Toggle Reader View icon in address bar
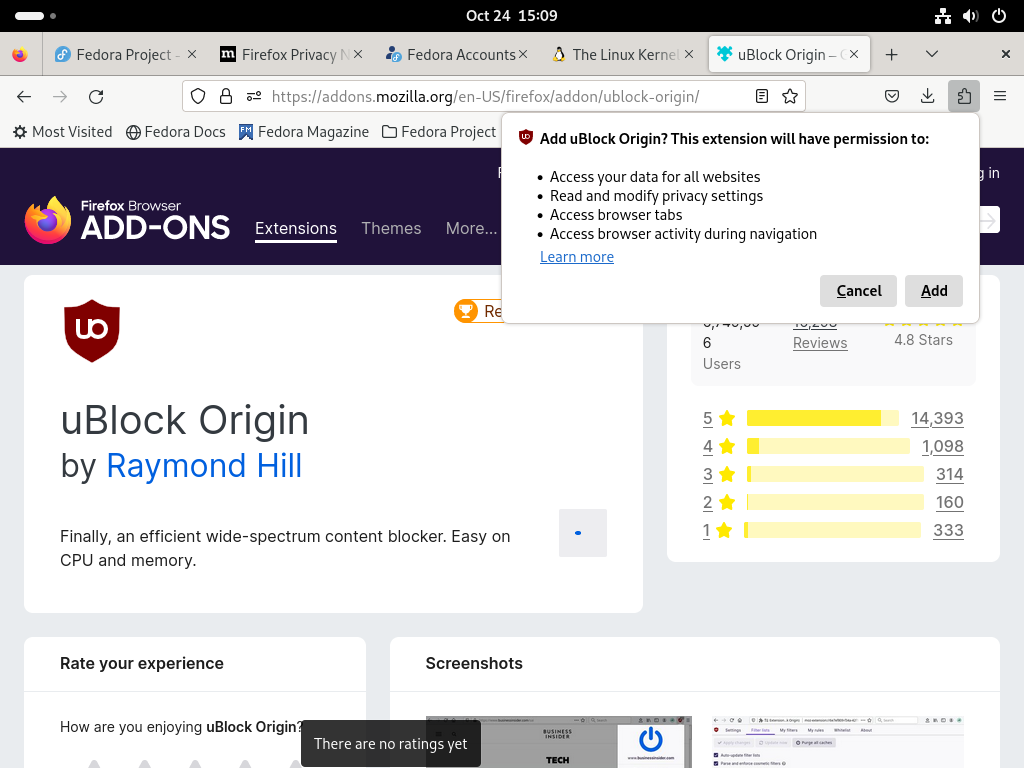 pyautogui.click(x=761, y=97)
